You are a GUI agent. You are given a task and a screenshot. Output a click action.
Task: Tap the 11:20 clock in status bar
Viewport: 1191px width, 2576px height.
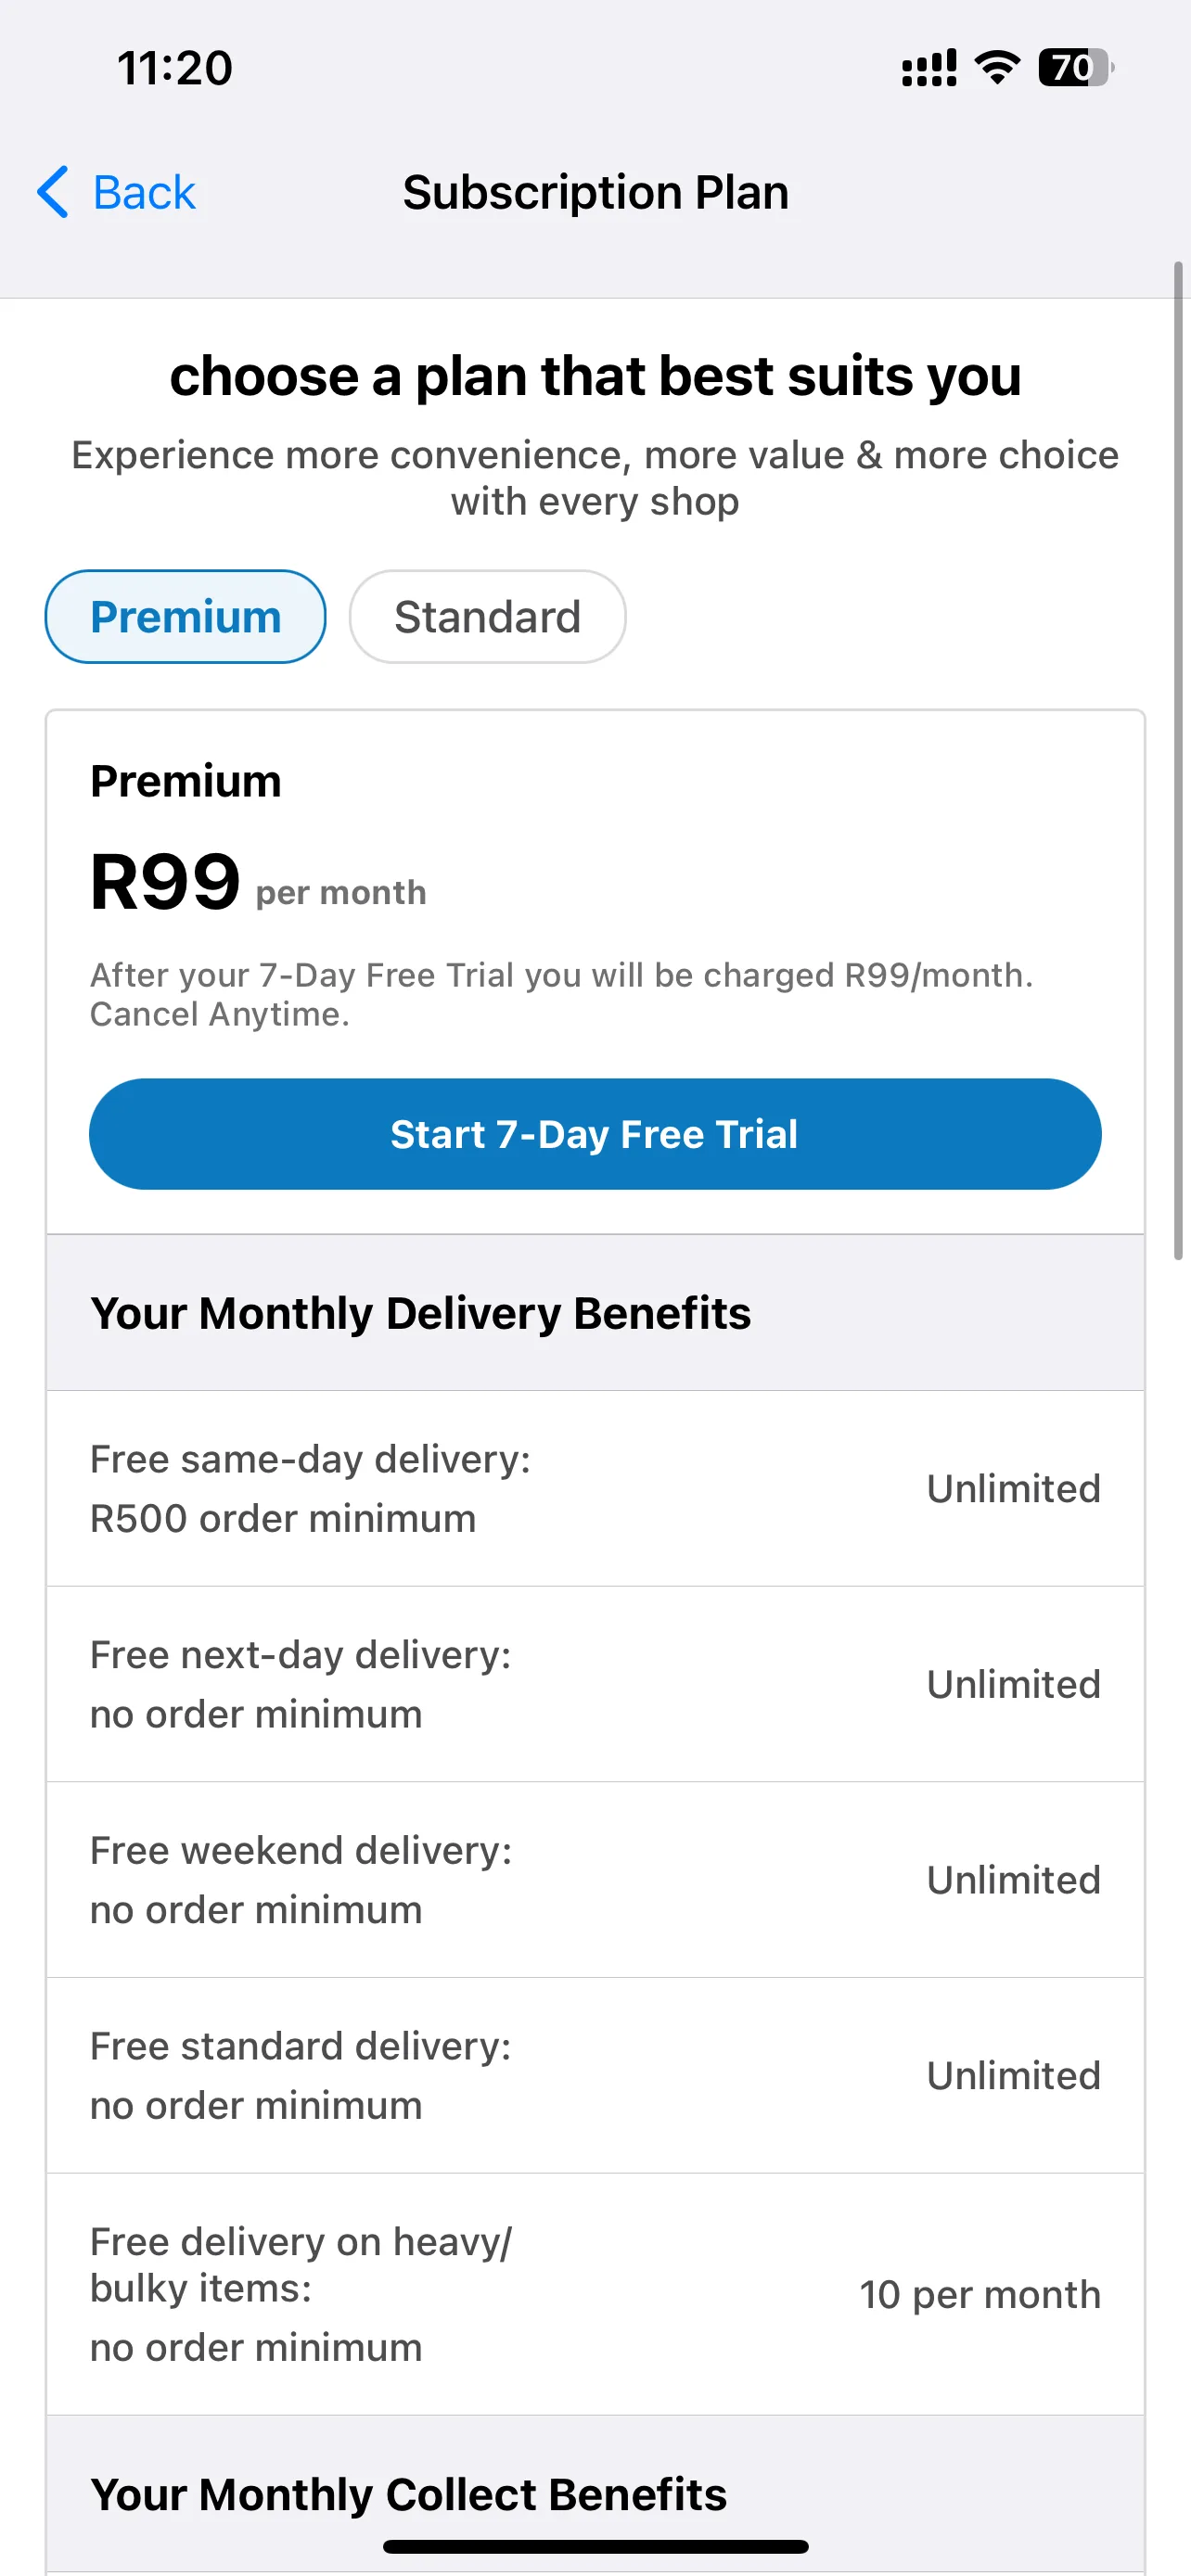click(x=175, y=68)
